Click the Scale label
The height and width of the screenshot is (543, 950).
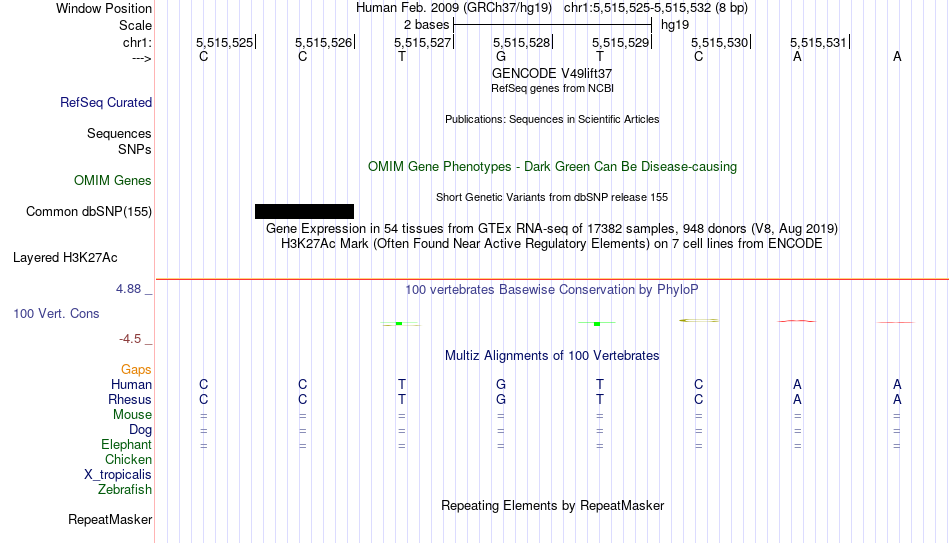tap(135, 25)
